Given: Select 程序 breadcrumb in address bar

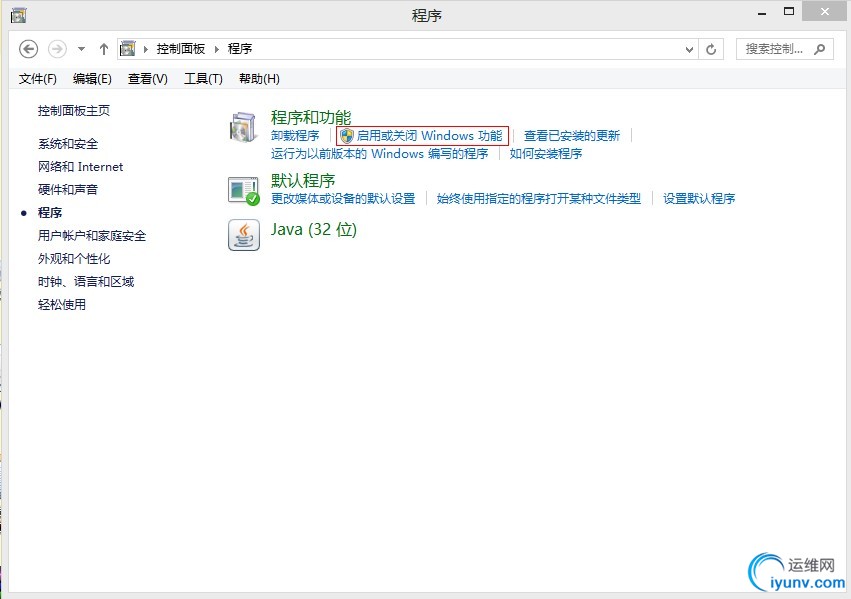Looking at the screenshot, I should click(240, 49).
